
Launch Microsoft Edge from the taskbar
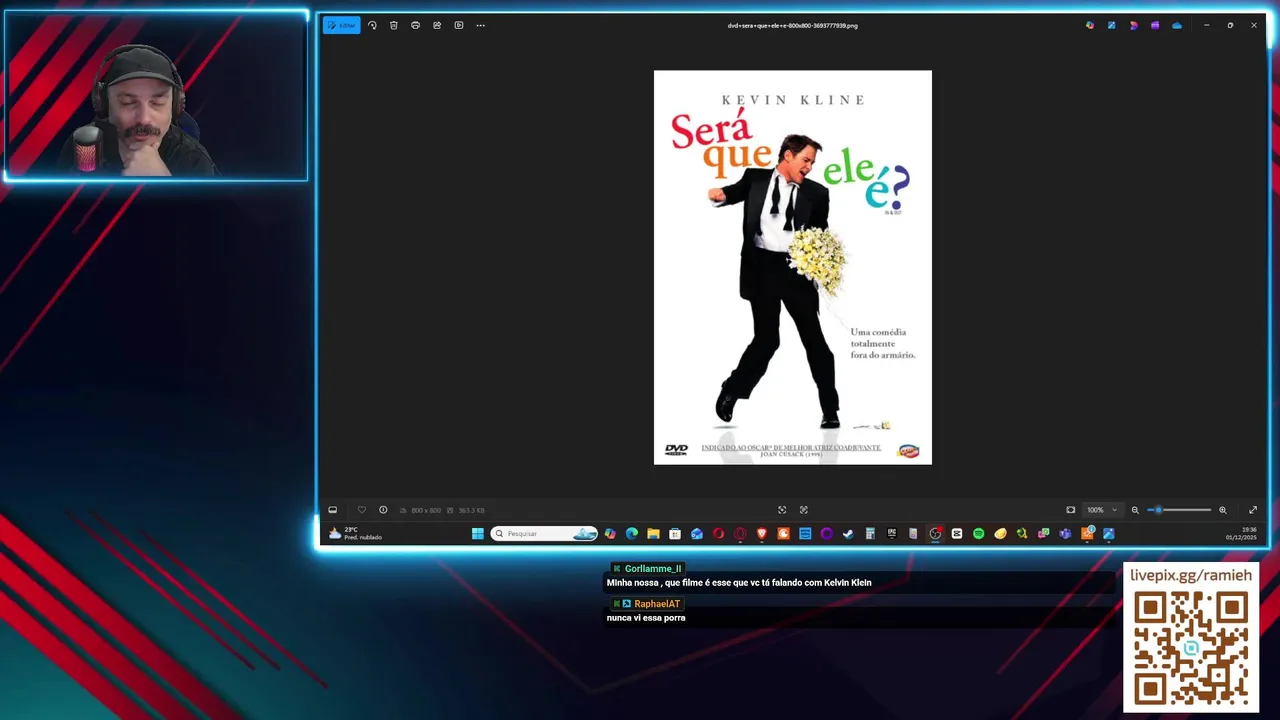pyautogui.click(x=631, y=533)
